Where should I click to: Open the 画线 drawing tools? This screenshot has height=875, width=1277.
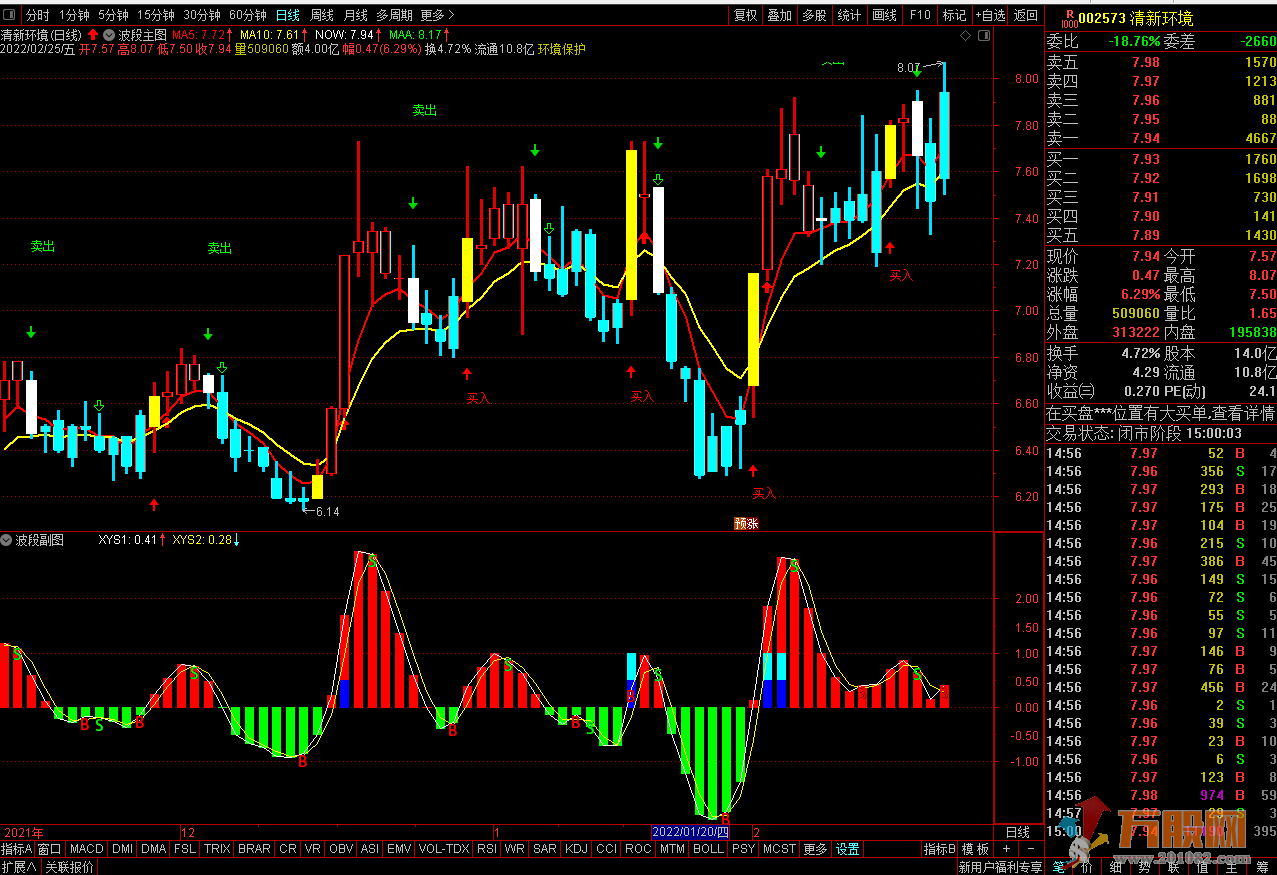point(884,15)
